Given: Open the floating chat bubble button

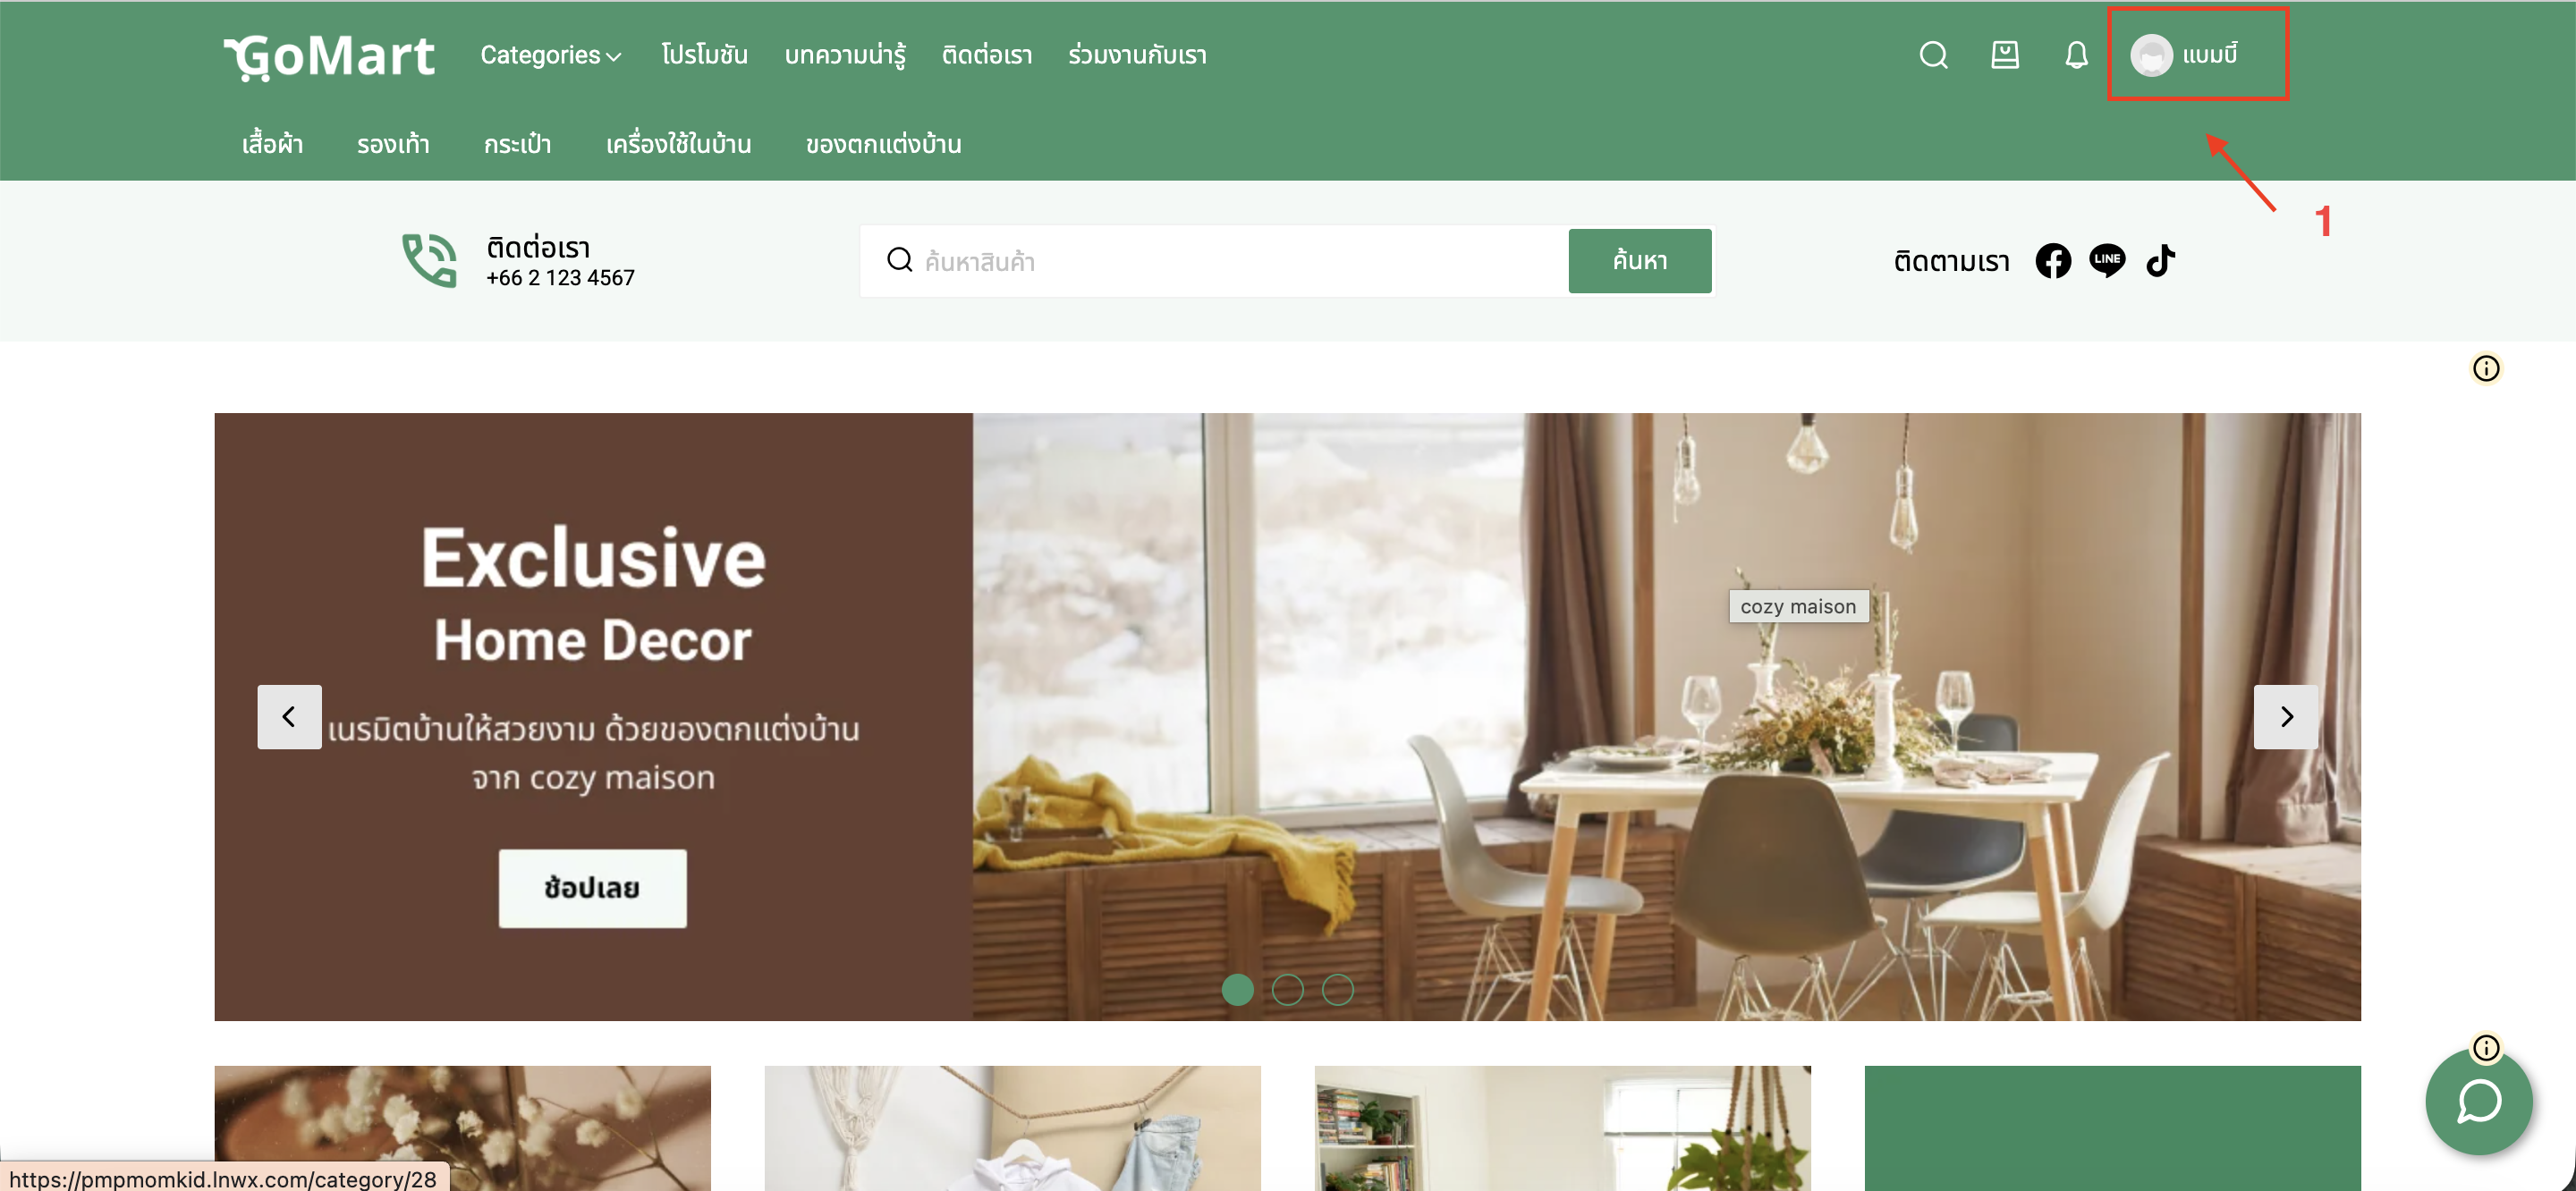Looking at the screenshot, I should (2479, 1102).
